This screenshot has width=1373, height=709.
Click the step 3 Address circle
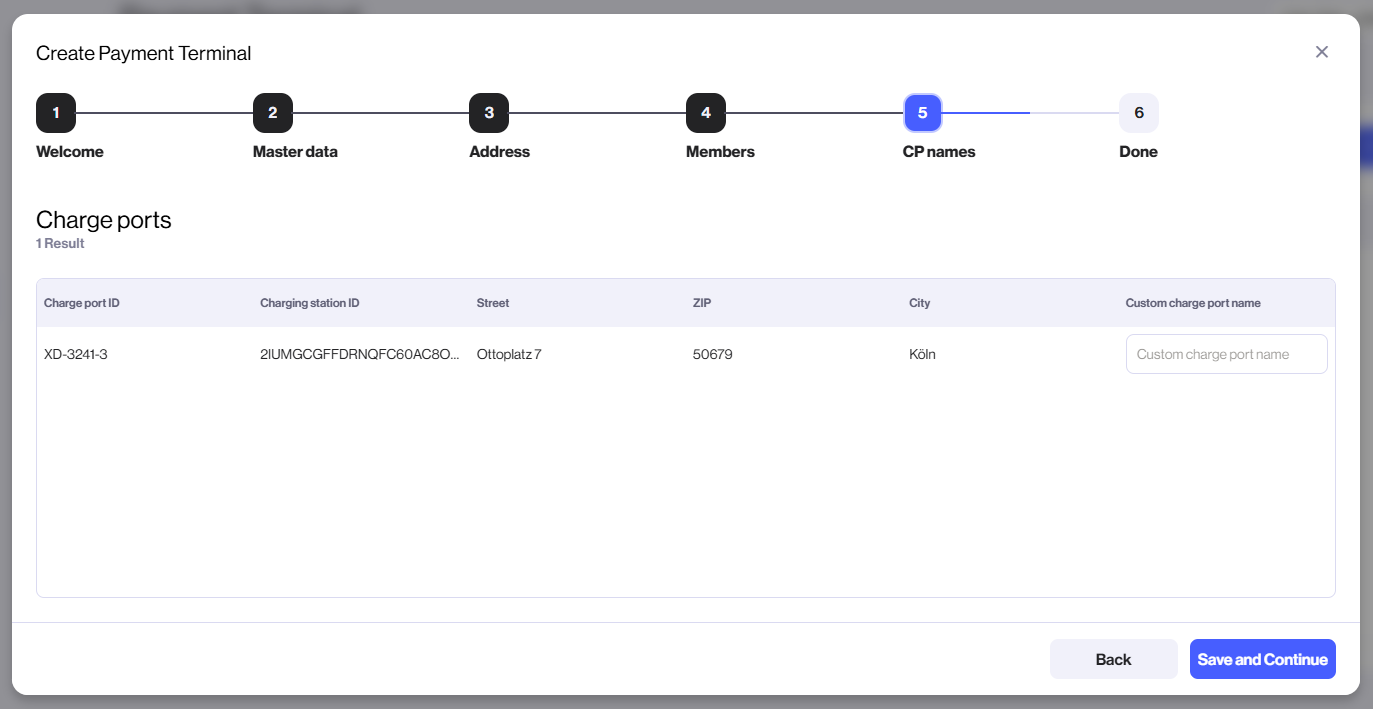489,113
